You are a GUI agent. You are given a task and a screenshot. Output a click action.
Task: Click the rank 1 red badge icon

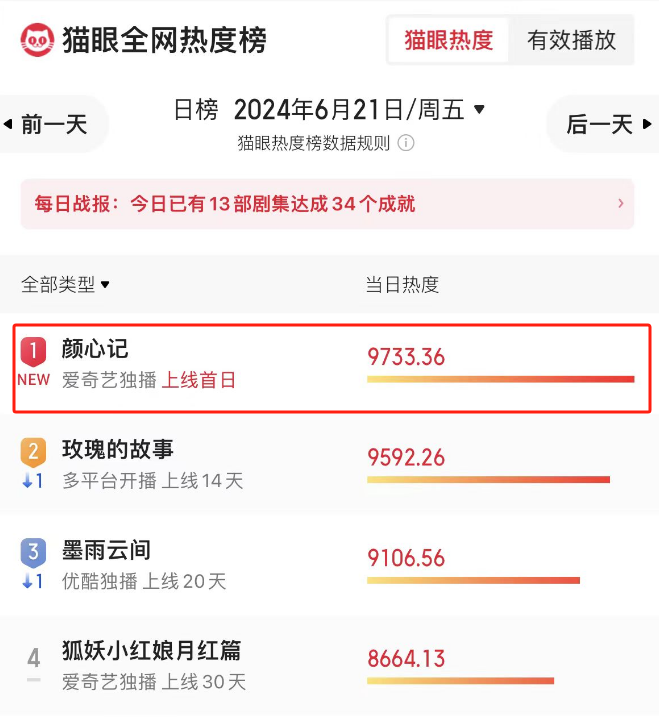tap(33, 352)
